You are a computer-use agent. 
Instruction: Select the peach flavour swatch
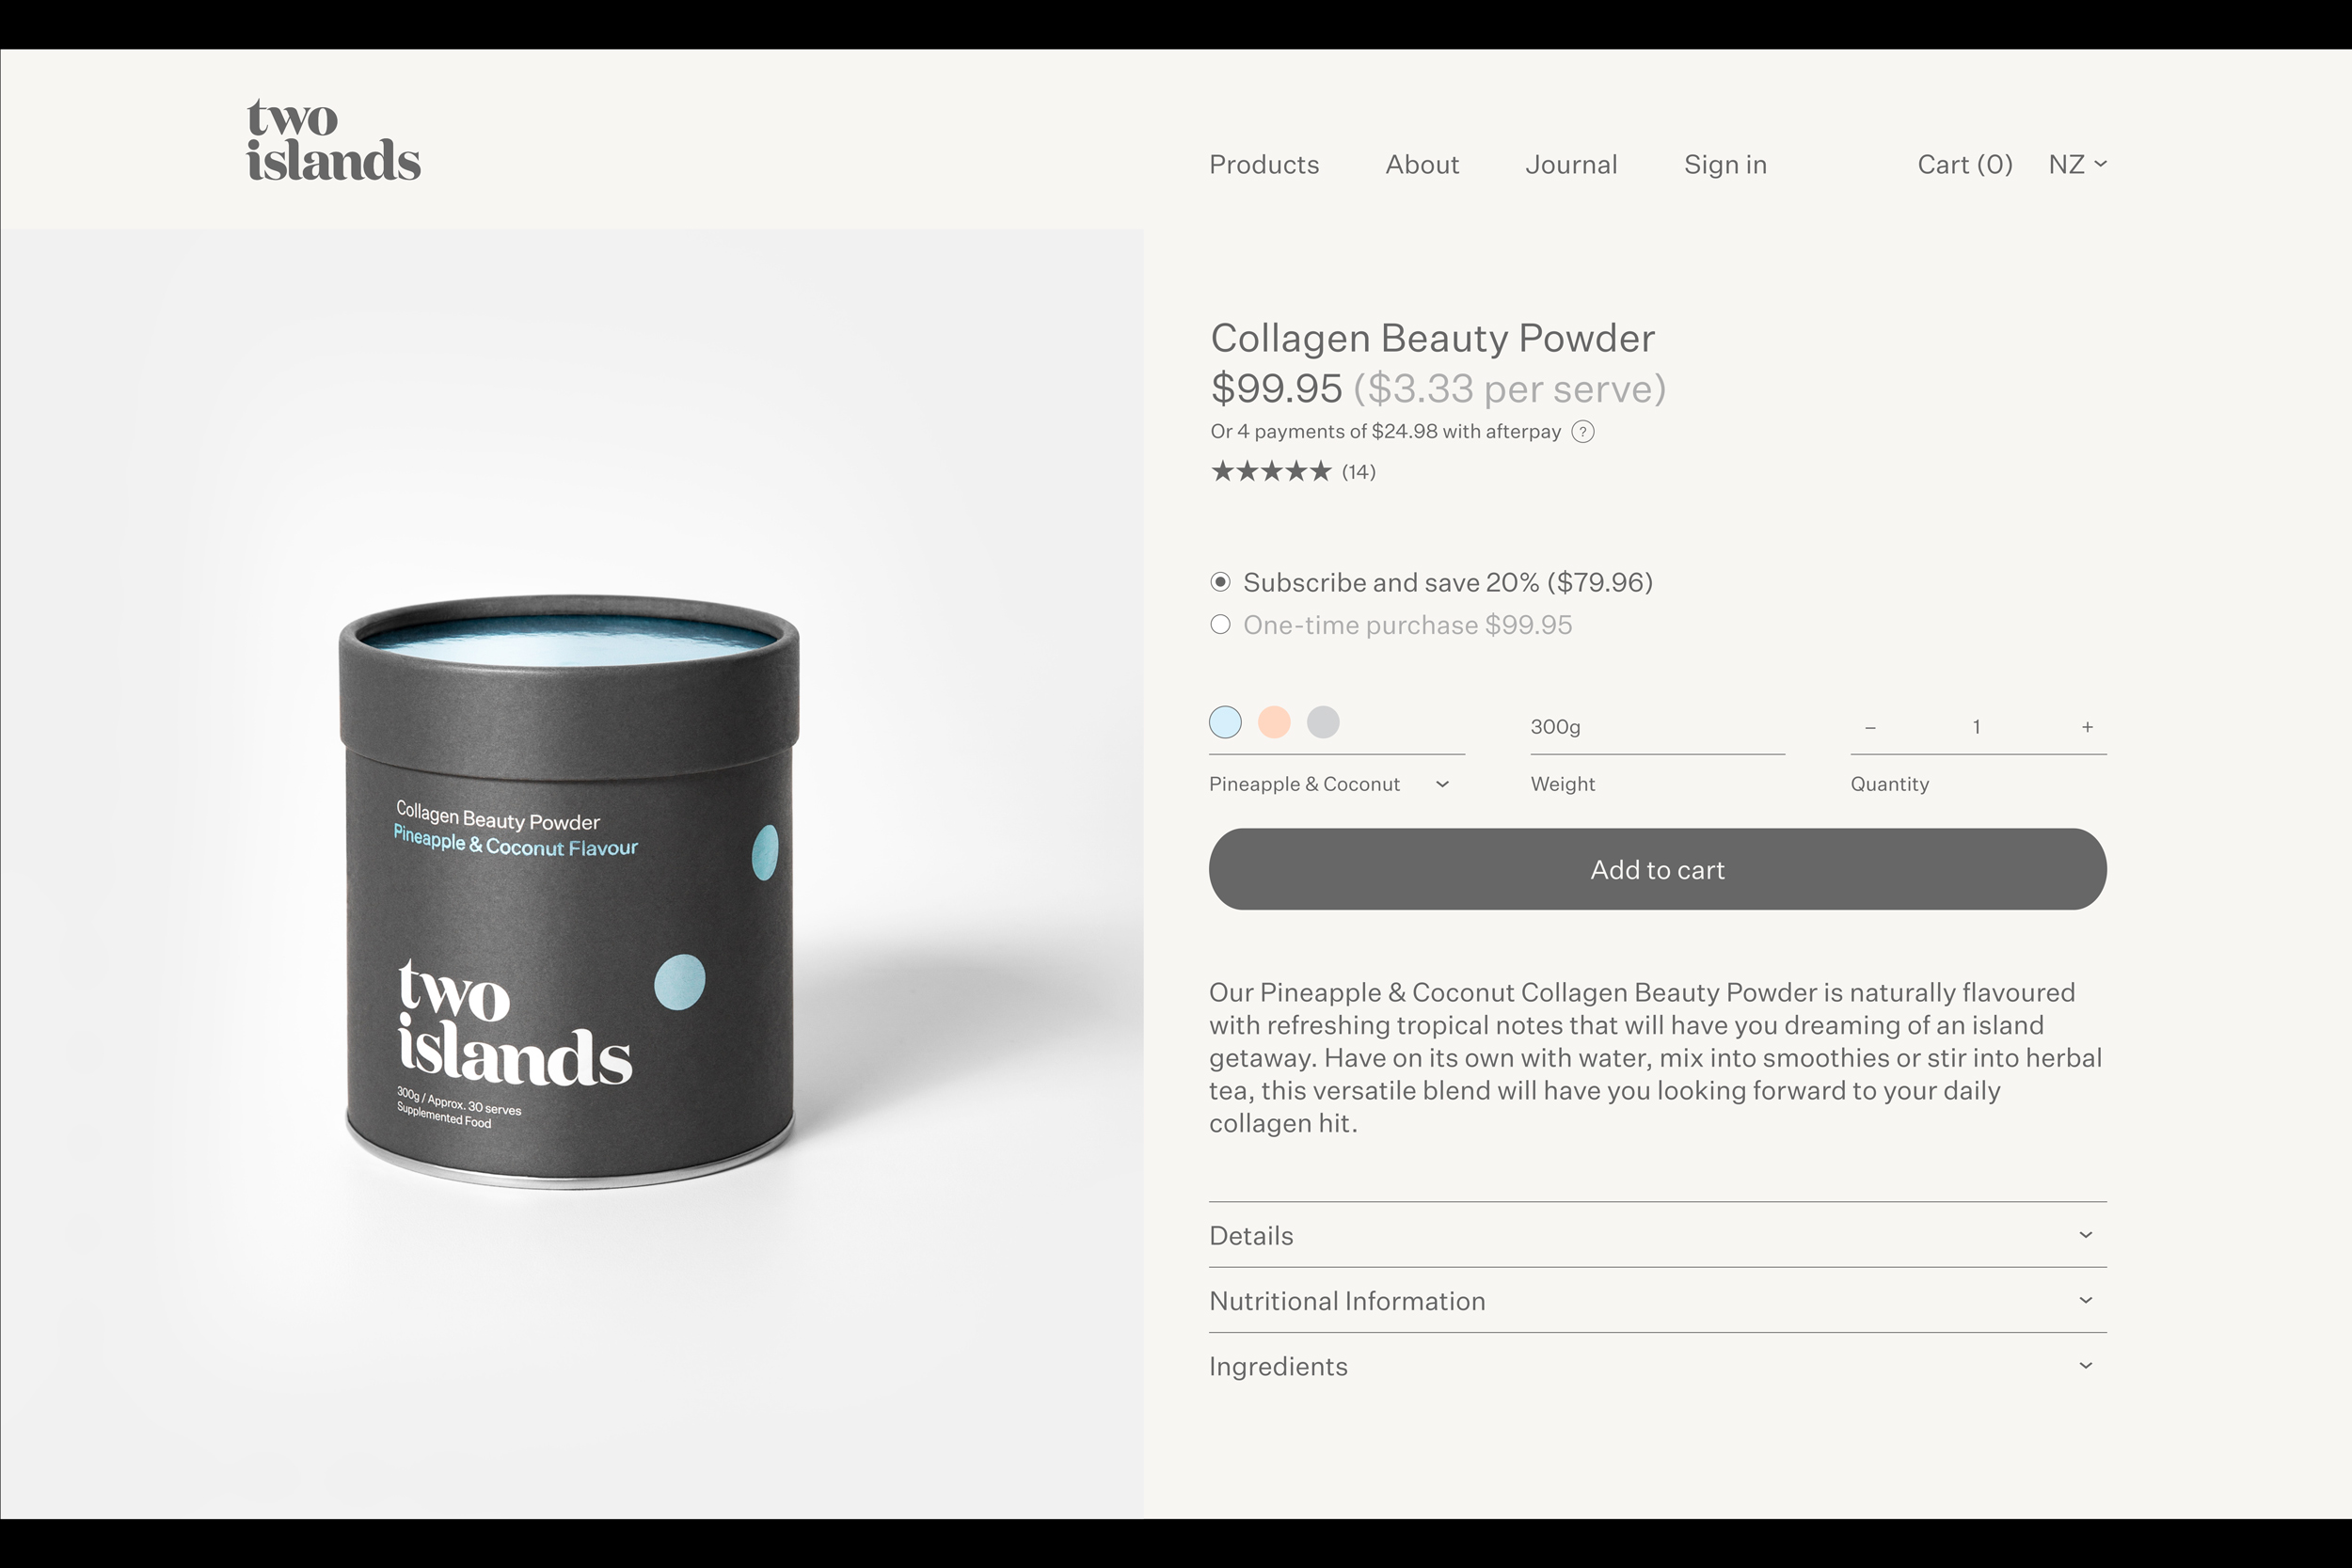(x=1274, y=722)
